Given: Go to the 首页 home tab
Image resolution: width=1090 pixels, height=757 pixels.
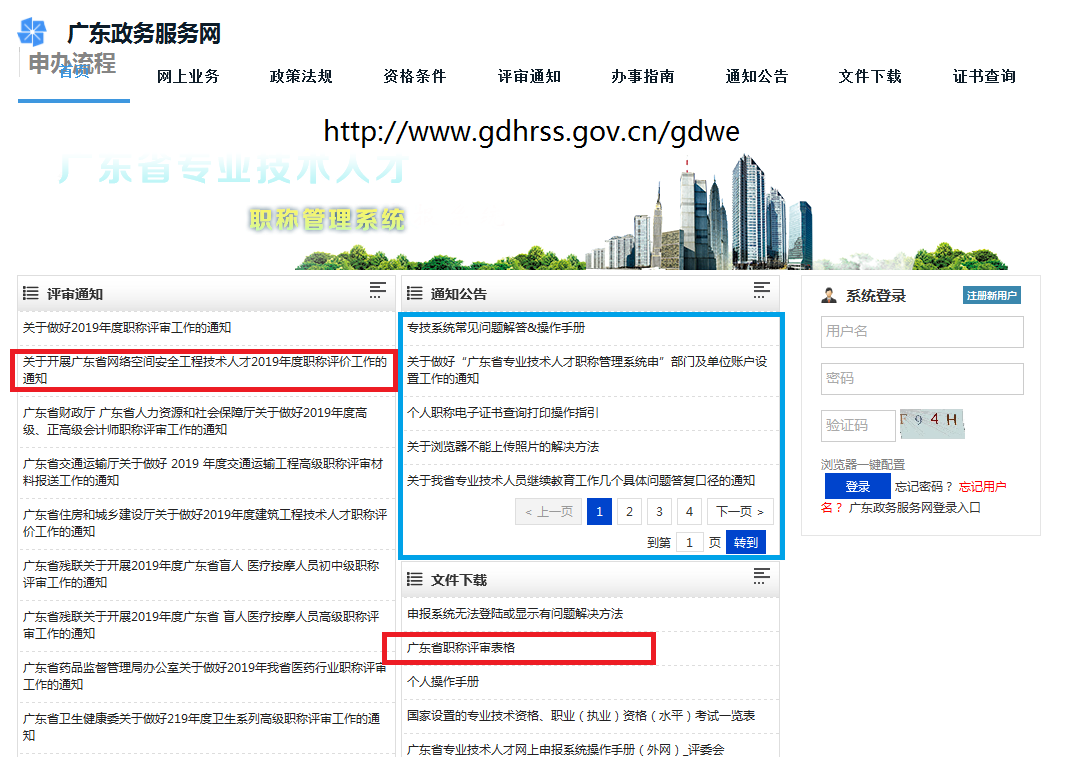Looking at the screenshot, I should click(74, 72).
